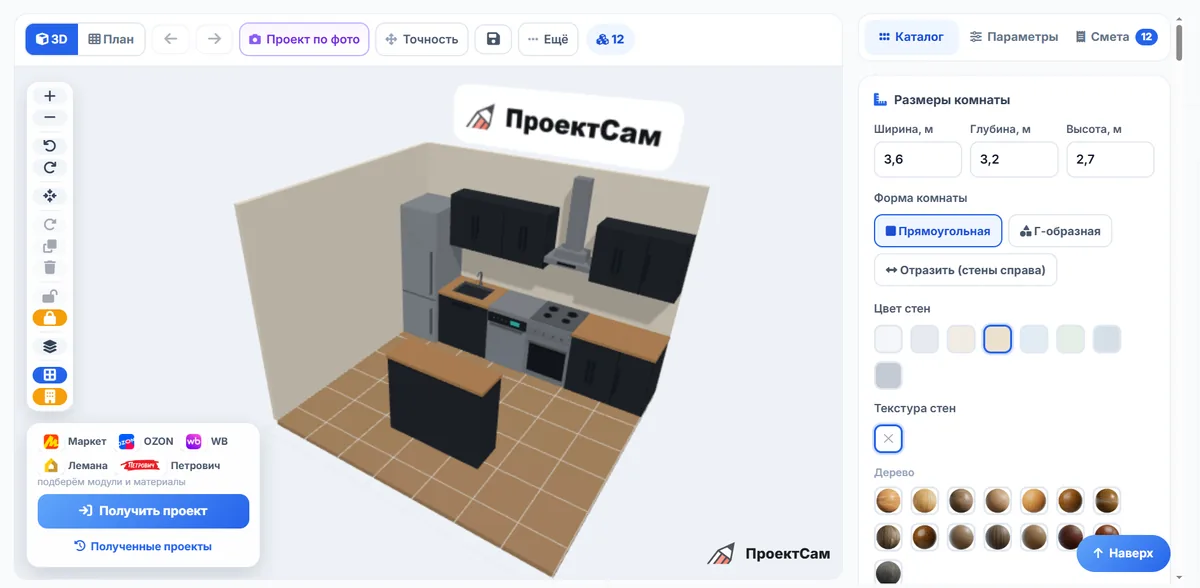Click the Получить проект button

pyautogui.click(x=144, y=511)
